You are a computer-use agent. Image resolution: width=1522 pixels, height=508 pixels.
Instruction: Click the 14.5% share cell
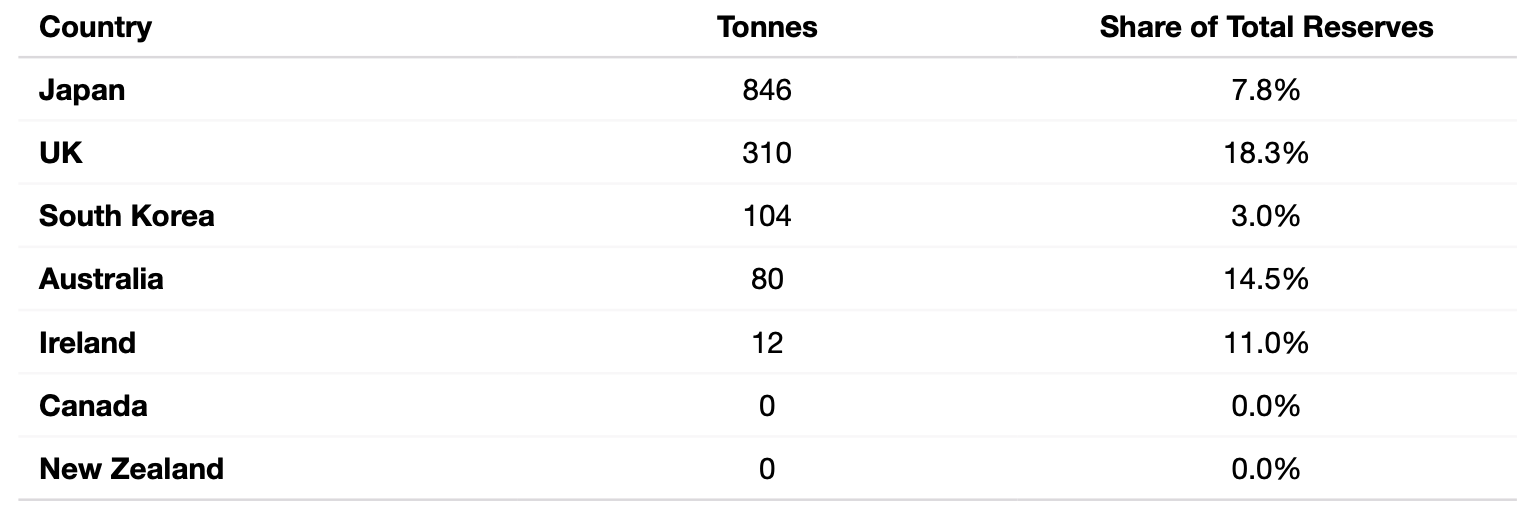click(x=1266, y=279)
